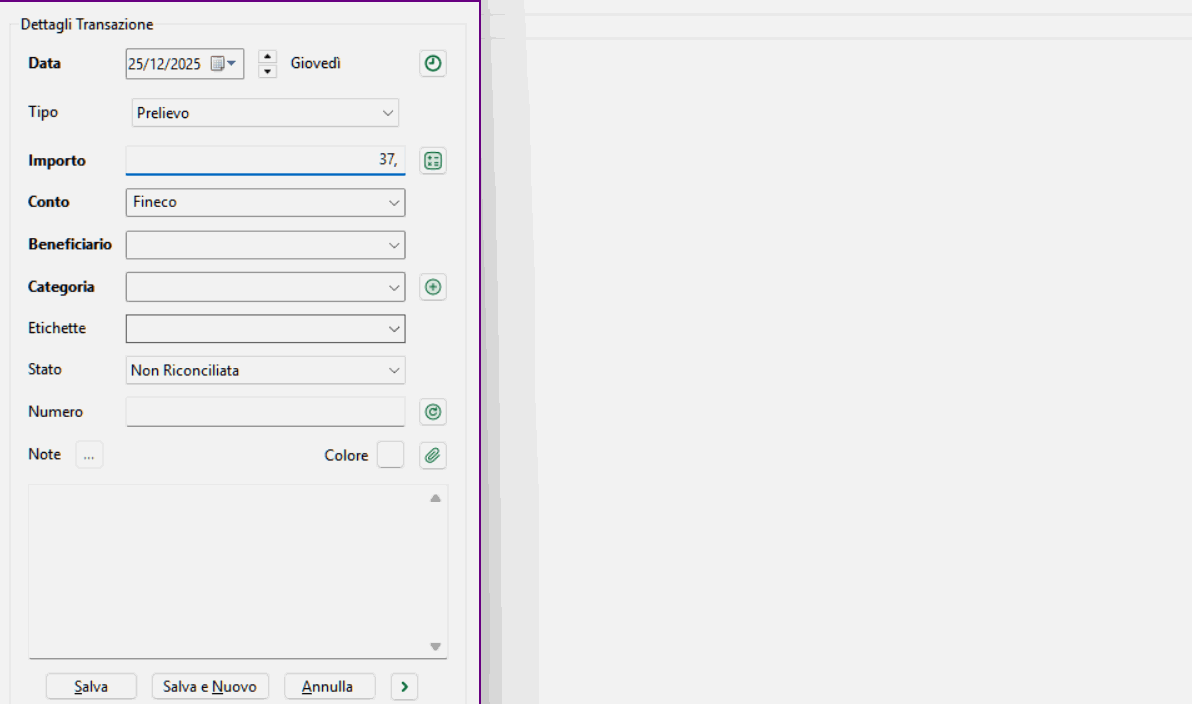Expand the Etichette dropdown
Screen dimensions: 1192x704
click(393, 328)
